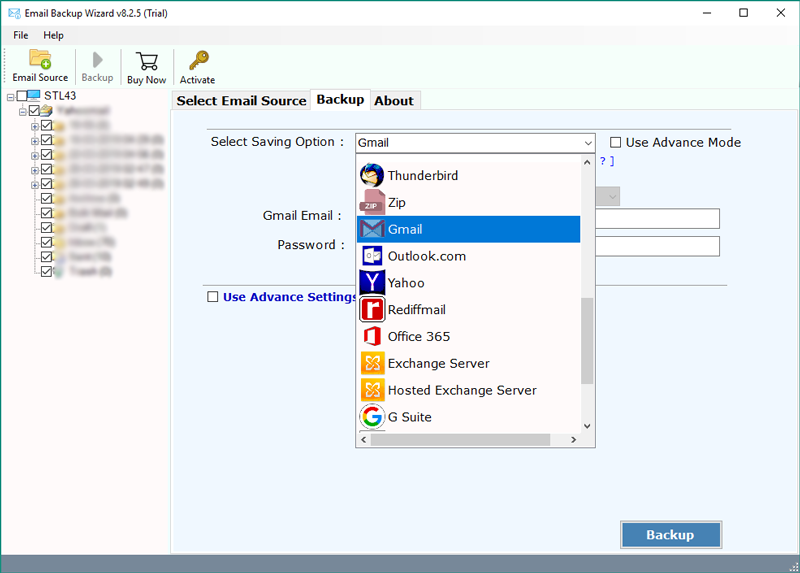Switch to the Backup tab
The width and height of the screenshot is (800, 573).
click(340, 99)
